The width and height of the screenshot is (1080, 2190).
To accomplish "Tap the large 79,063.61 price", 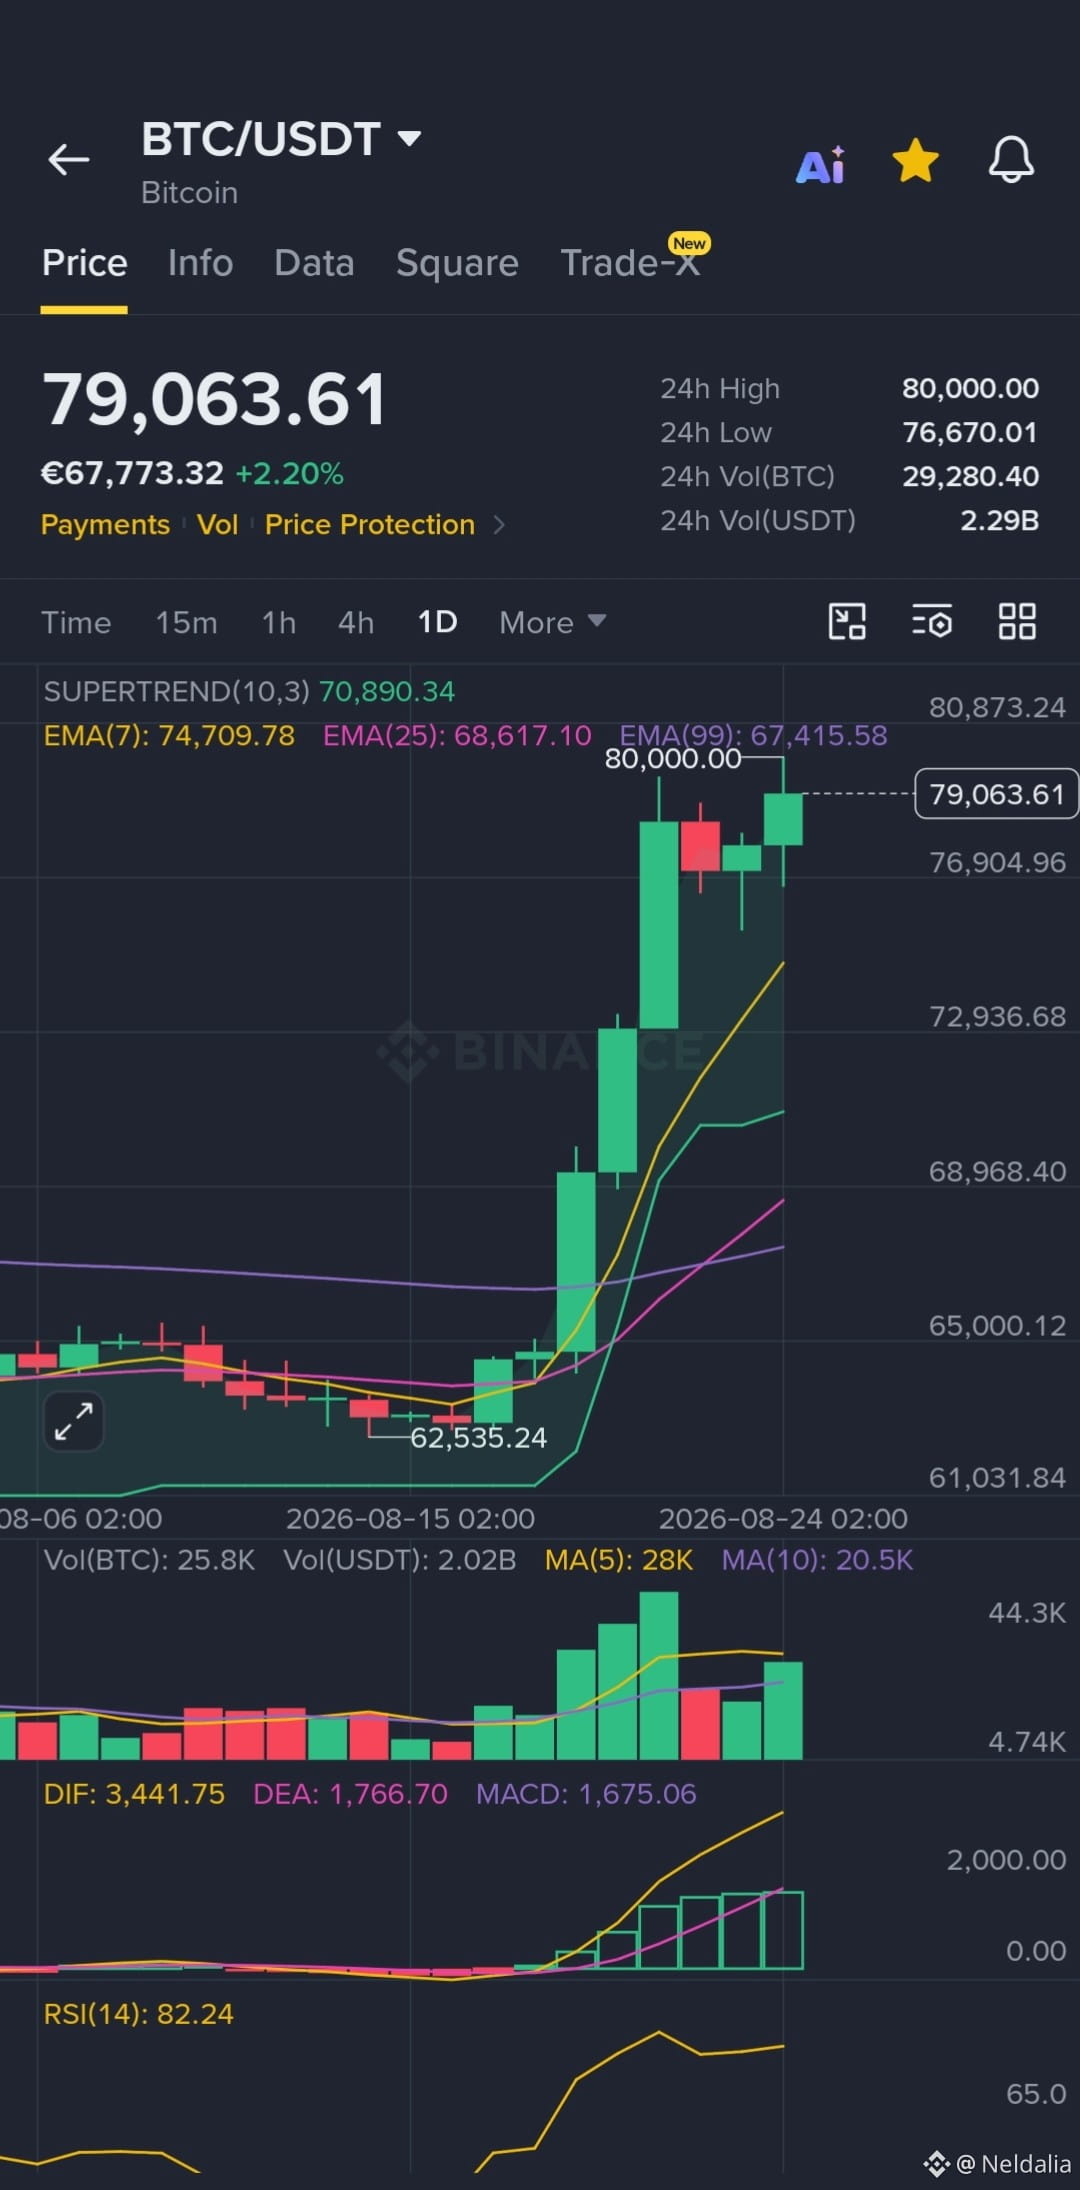I will [214, 400].
